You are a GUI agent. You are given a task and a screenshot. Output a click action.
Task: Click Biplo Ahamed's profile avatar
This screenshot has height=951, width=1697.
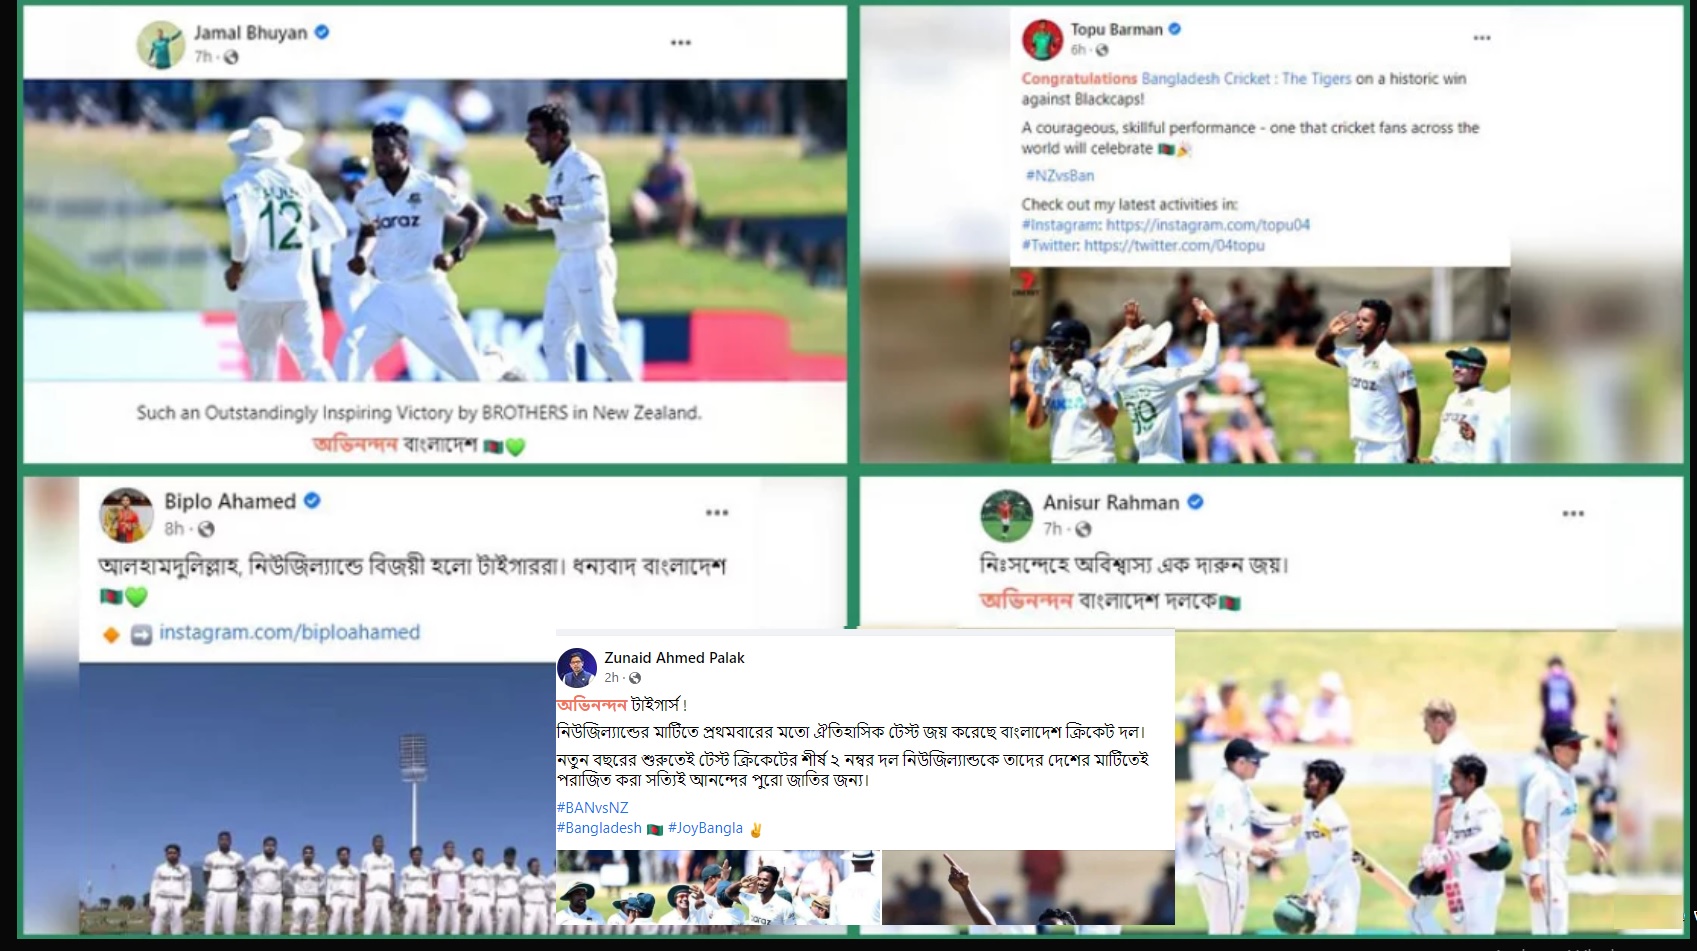126,514
